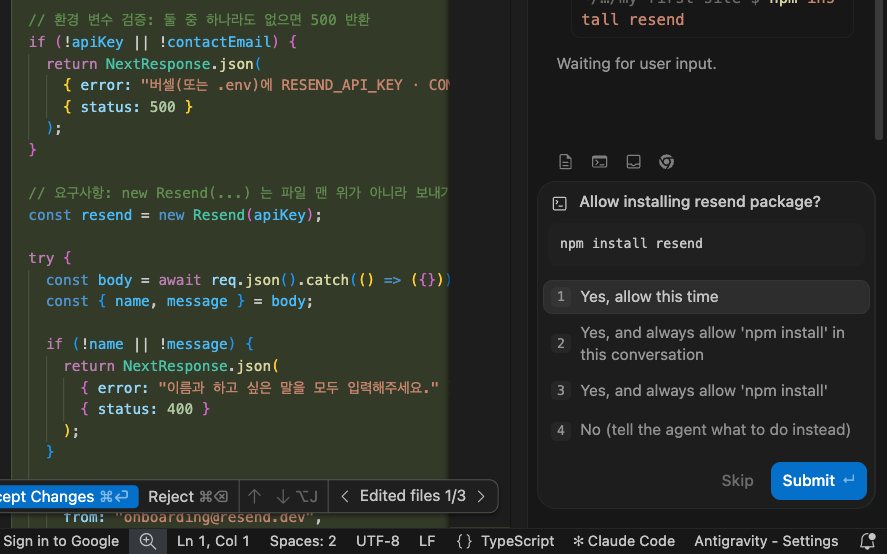Viewport: 887px width, 554px height.
Task: Click 'const { name, message } = body;' line
Action: pyautogui.click(x=179, y=301)
